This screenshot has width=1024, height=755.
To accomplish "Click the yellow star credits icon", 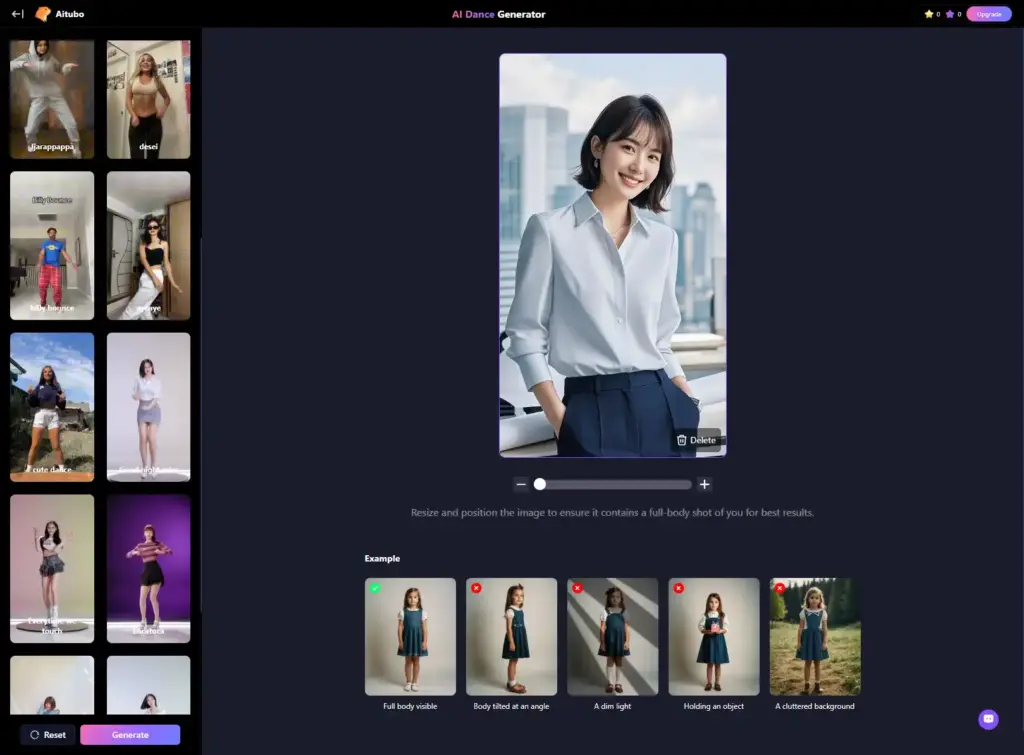I will (929, 14).
